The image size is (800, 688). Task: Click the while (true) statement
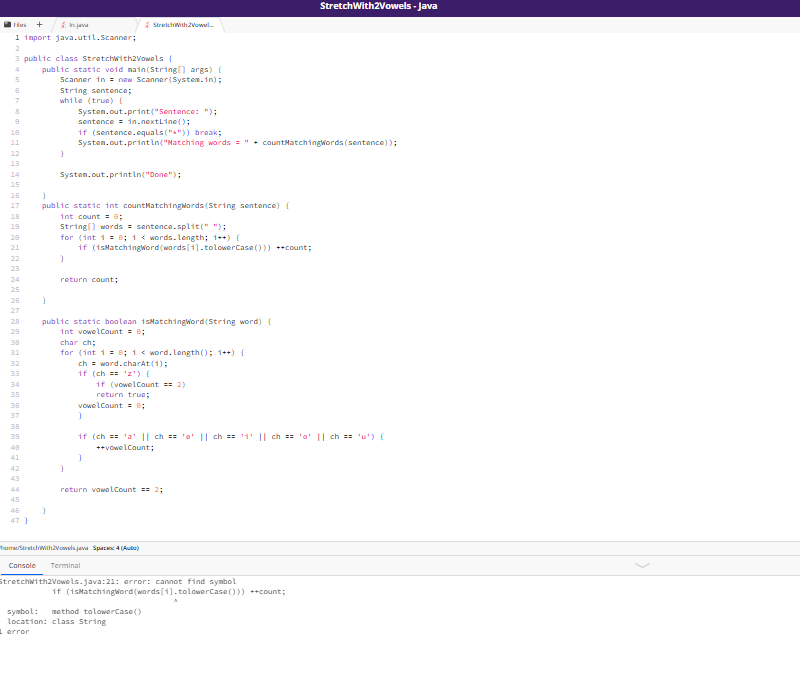(91, 101)
